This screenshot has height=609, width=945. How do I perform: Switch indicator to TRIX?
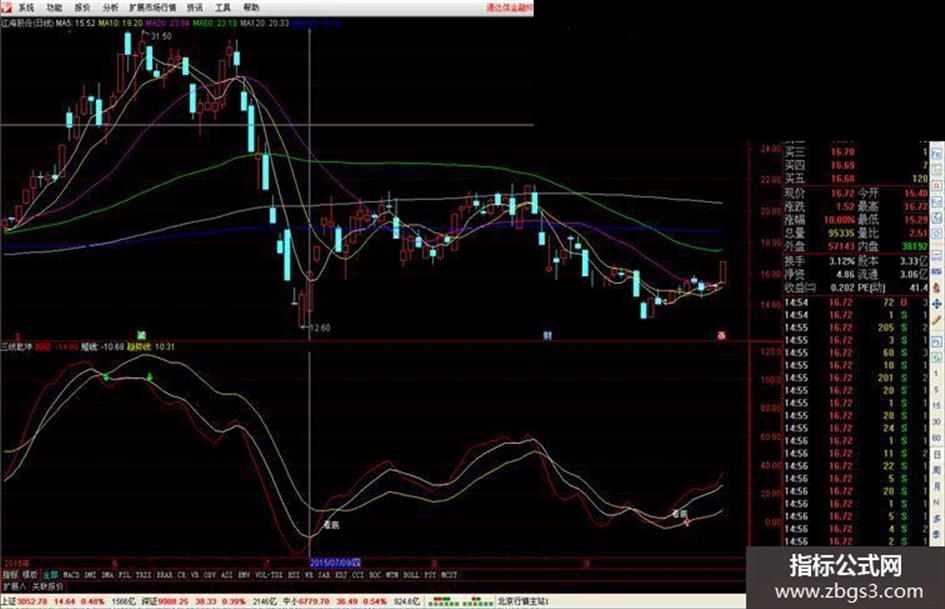[143, 575]
